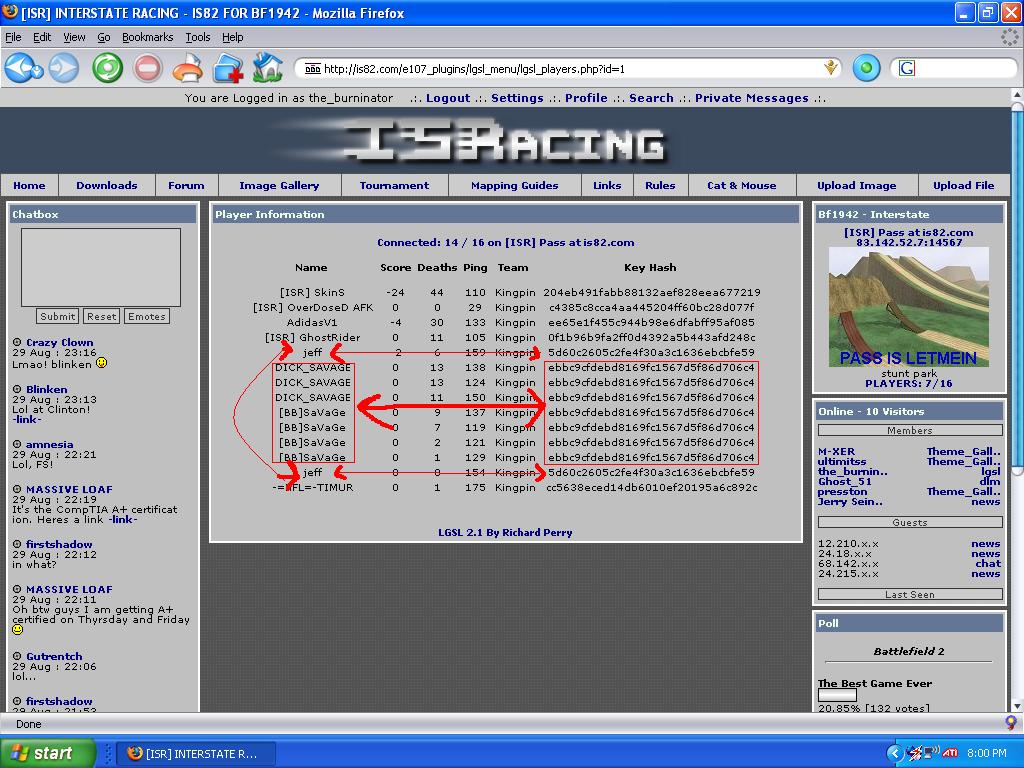
Task: Go to the Home nav tab
Action: 29,185
